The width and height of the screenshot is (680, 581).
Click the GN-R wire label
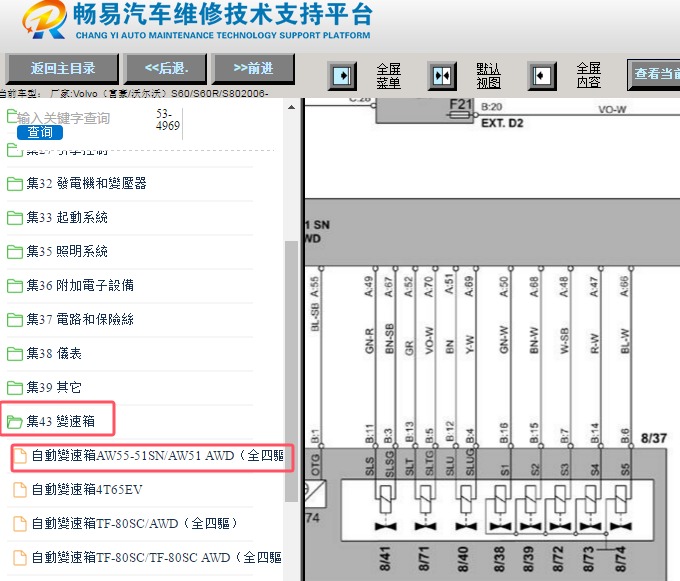coord(369,341)
